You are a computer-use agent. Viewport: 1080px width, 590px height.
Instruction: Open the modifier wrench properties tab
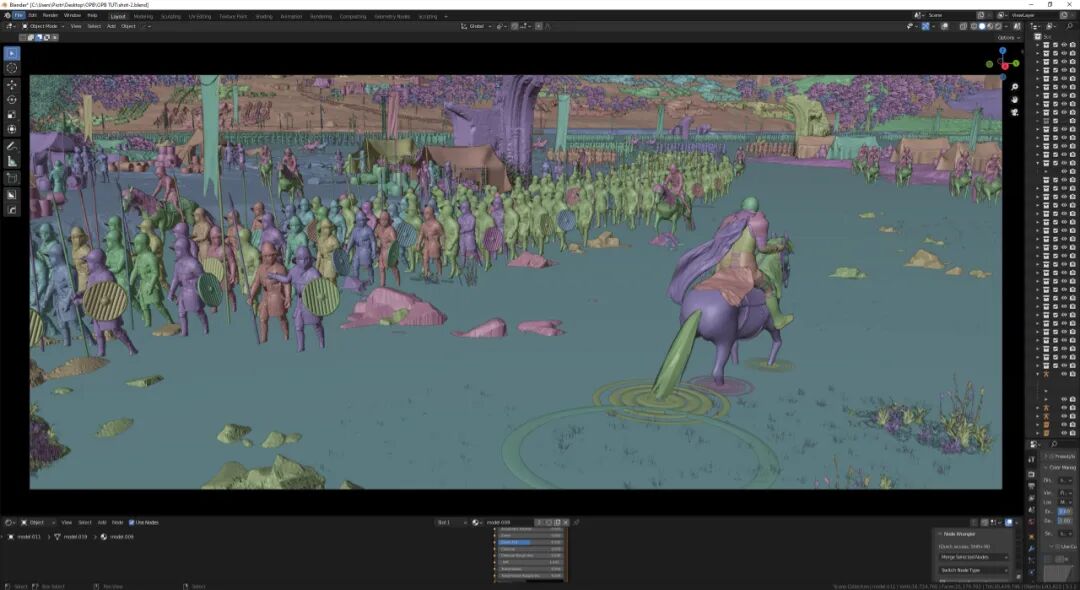[1031, 549]
